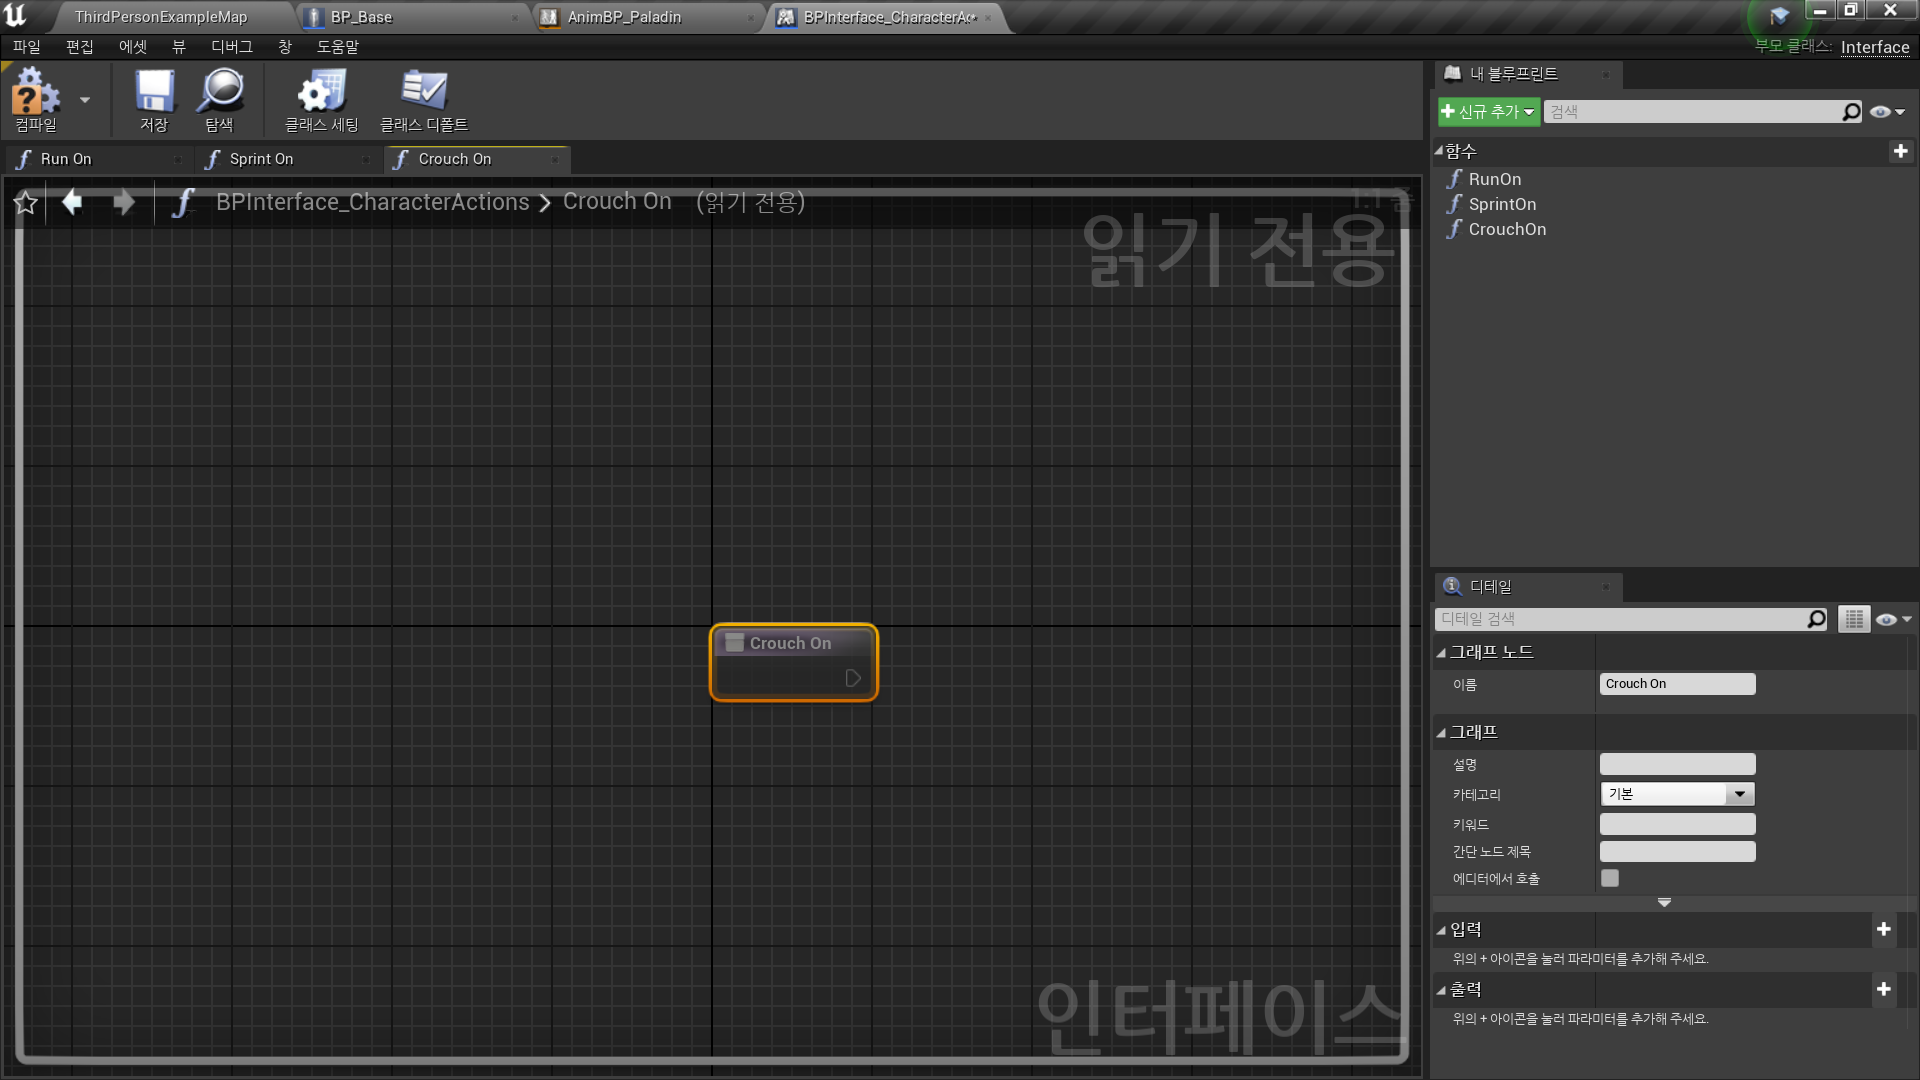
Task: Switch to the Sprint On graph tab
Action: pos(262,159)
